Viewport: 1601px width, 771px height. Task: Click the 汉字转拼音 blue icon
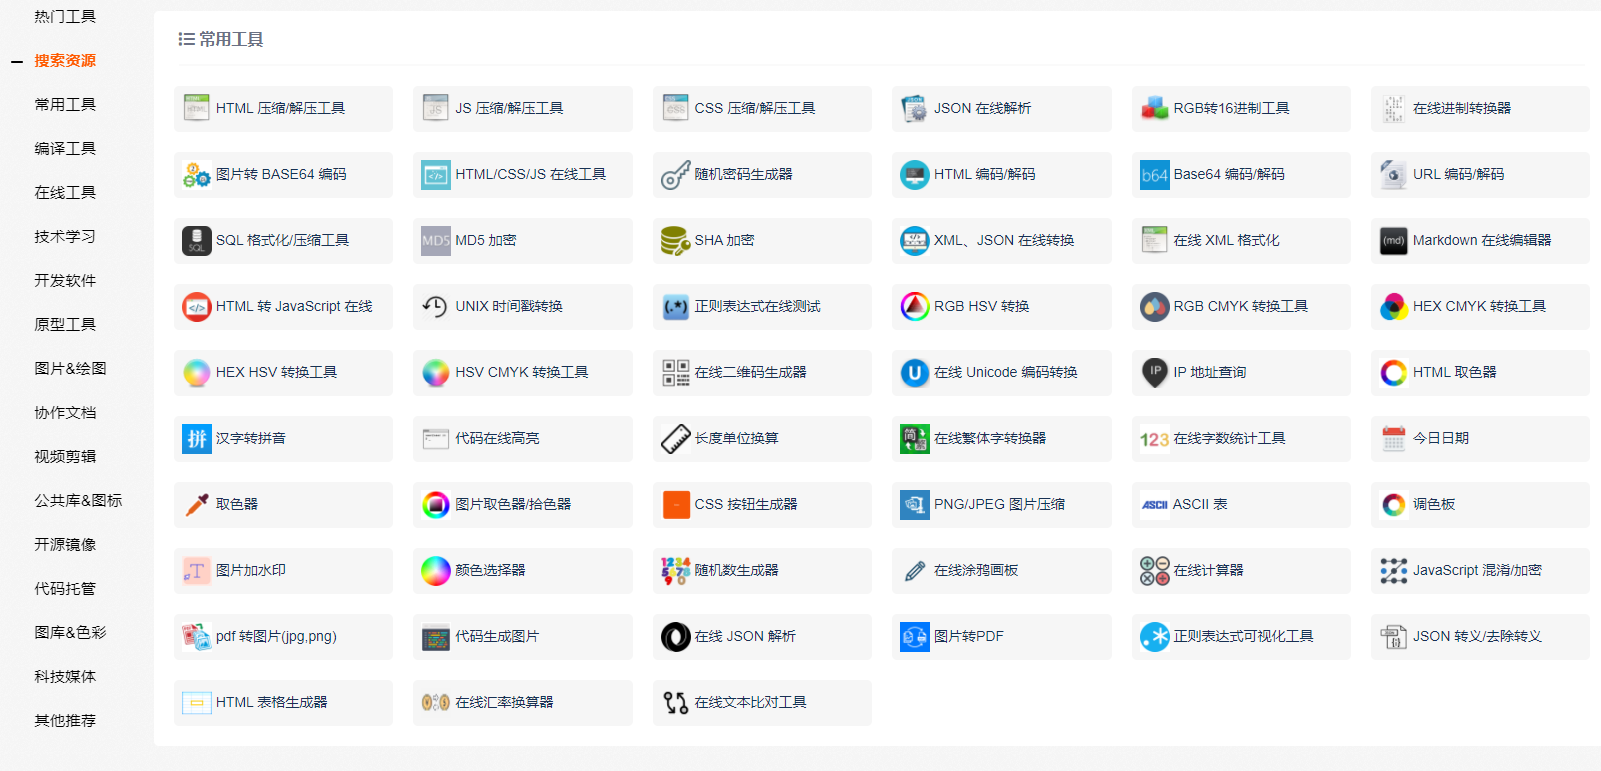pos(196,439)
